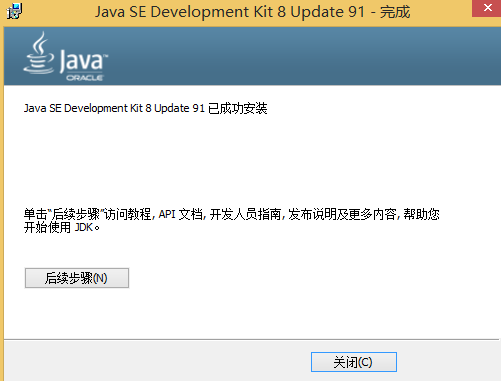Click the 完成 text in the title bar
501x381 pixels.
[395, 12]
